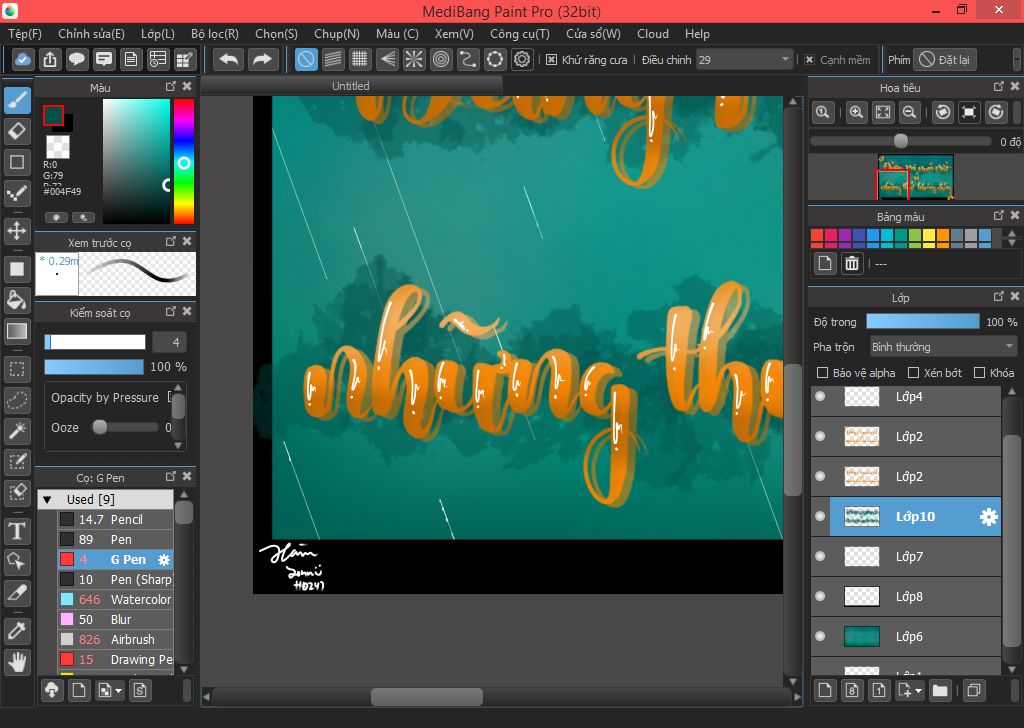Hide the Lớp4 layer
Screen dimensions: 1024x728
(820, 396)
